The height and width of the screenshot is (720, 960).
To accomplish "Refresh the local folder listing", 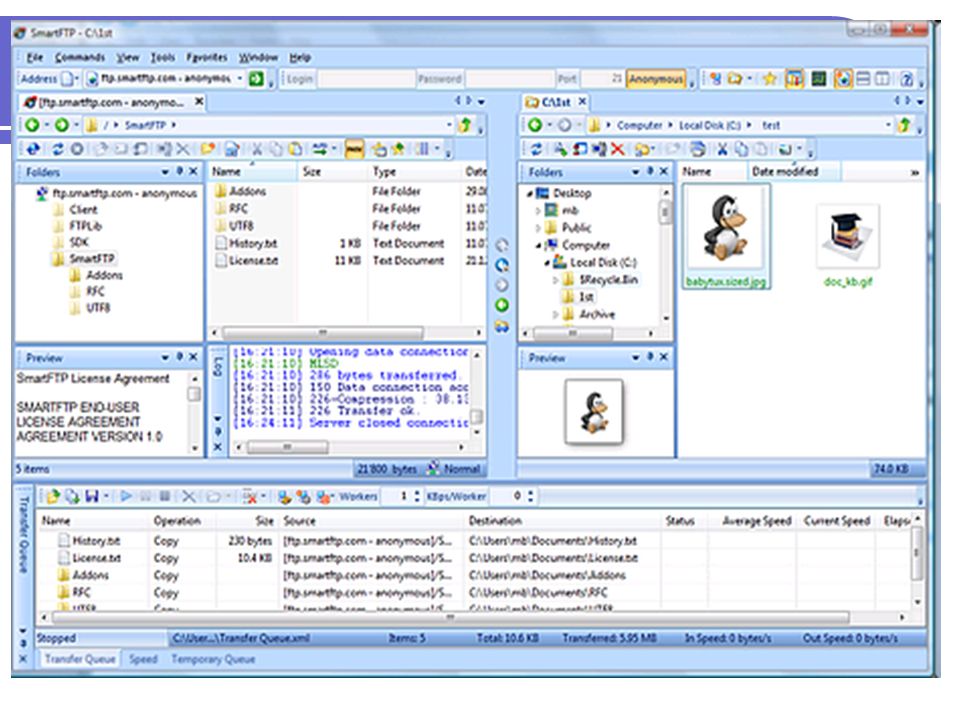I will pos(536,149).
